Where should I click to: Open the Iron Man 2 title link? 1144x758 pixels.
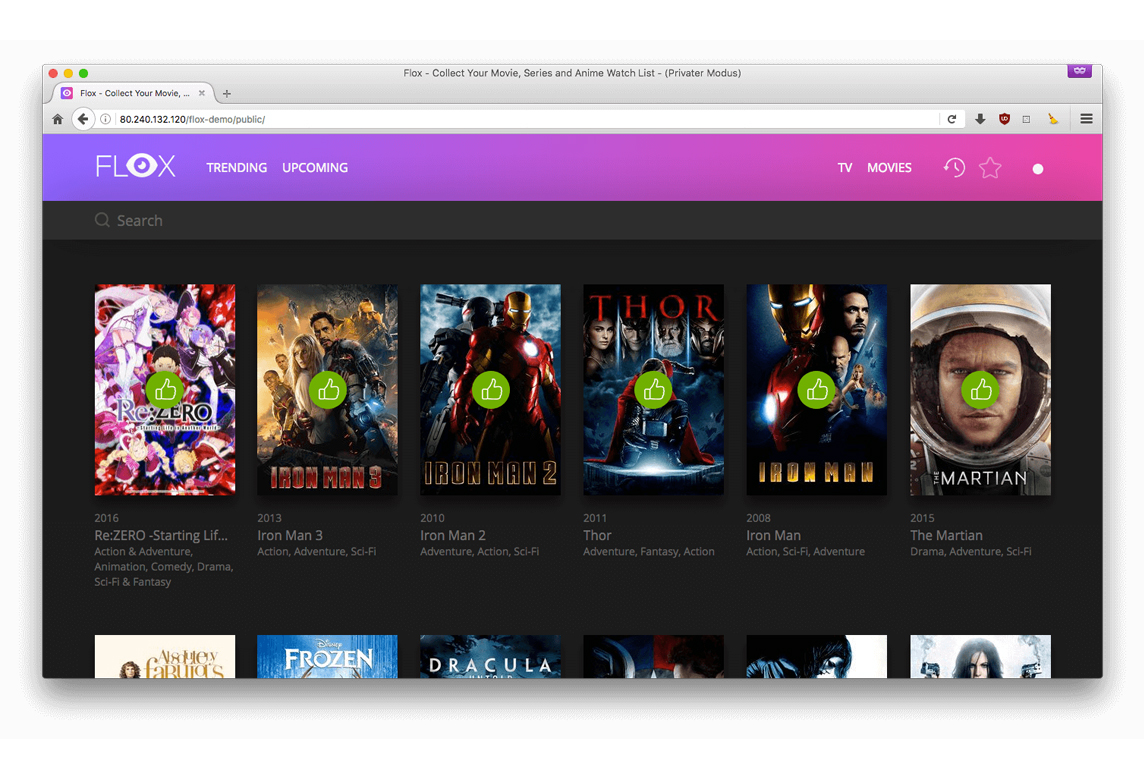[x=453, y=535]
